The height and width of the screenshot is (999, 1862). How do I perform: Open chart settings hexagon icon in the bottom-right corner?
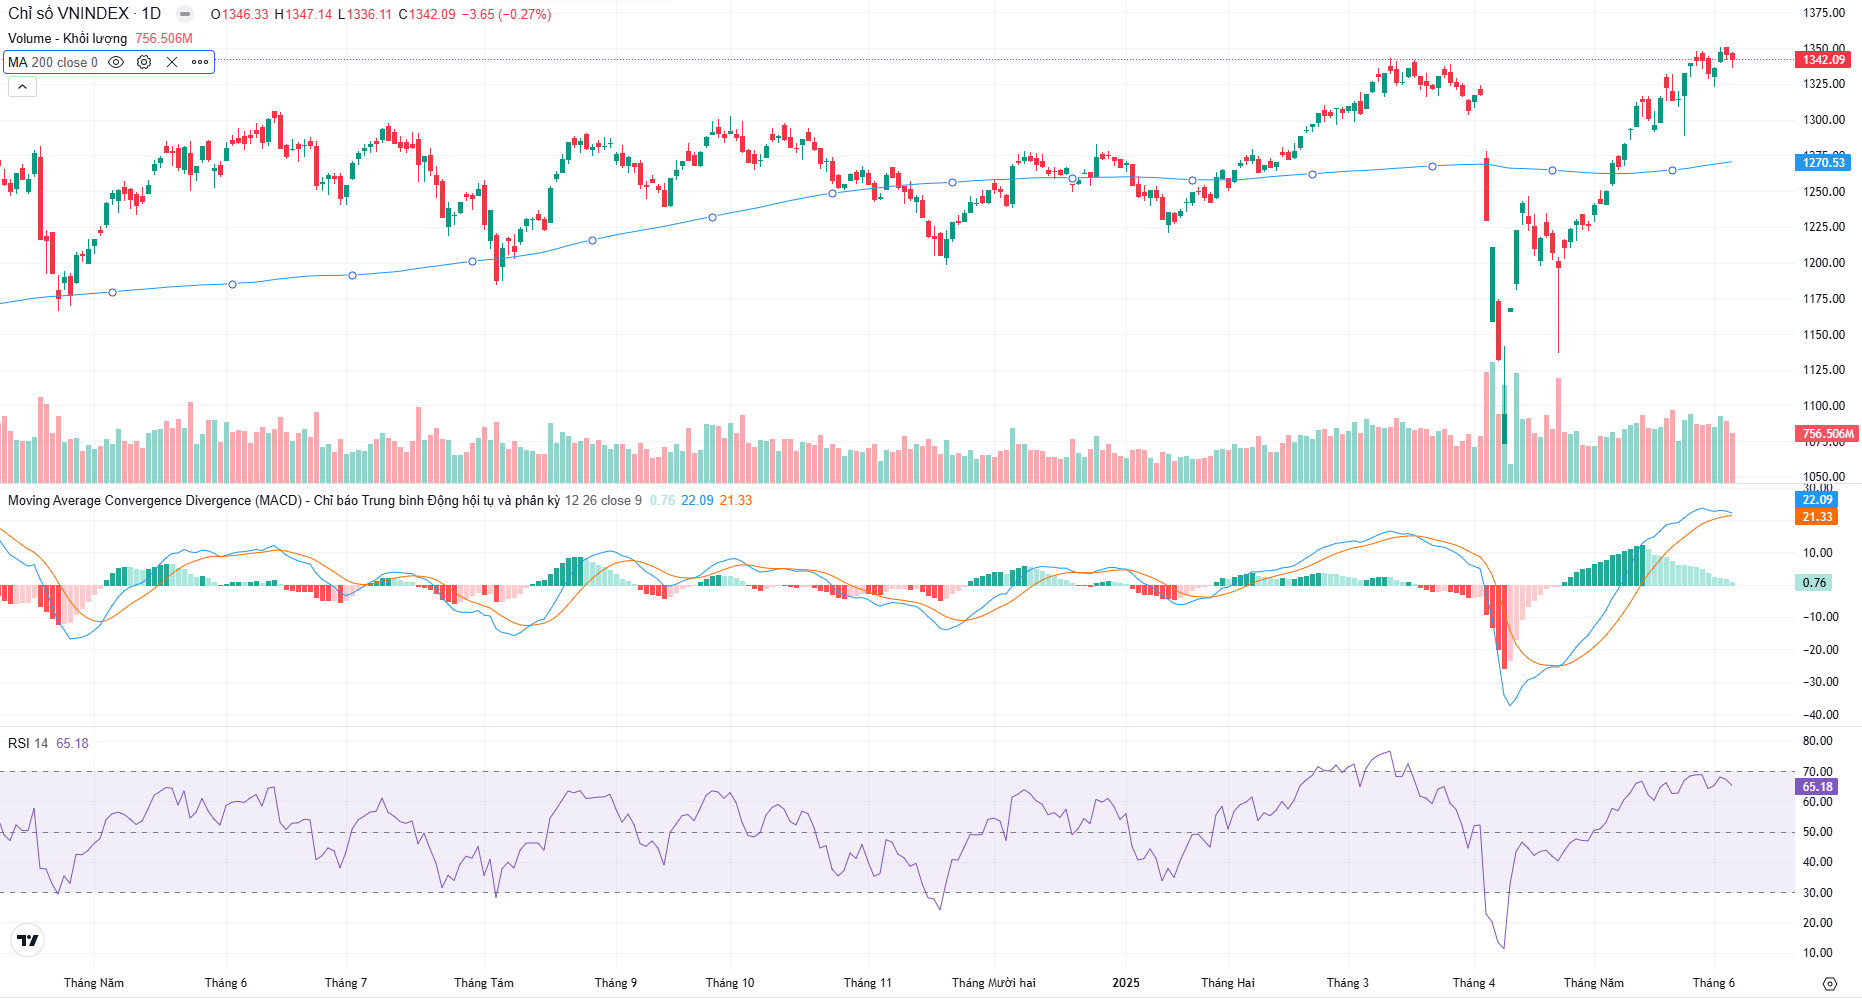(x=1829, y=983)
